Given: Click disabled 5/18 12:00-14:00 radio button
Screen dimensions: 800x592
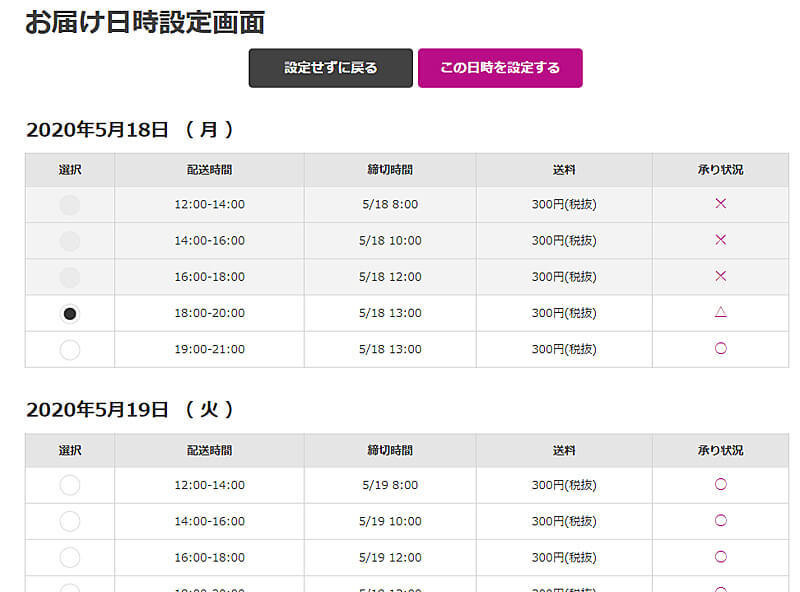Looking at the screenshot, I should (x=70, y=205).
